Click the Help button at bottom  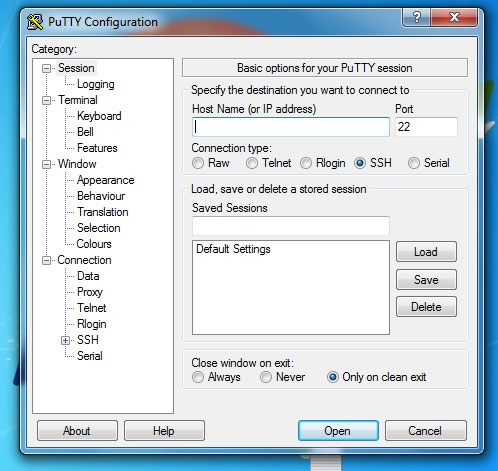pos(164,431)
